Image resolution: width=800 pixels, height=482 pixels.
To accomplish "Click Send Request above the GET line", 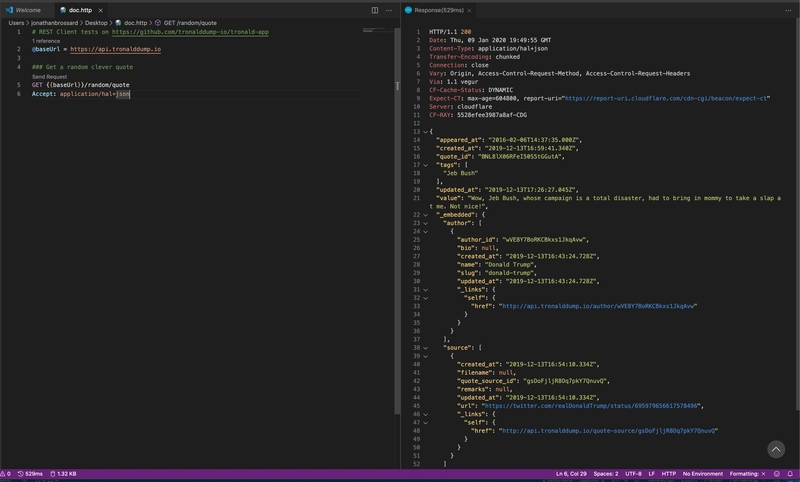I will 49,77.
